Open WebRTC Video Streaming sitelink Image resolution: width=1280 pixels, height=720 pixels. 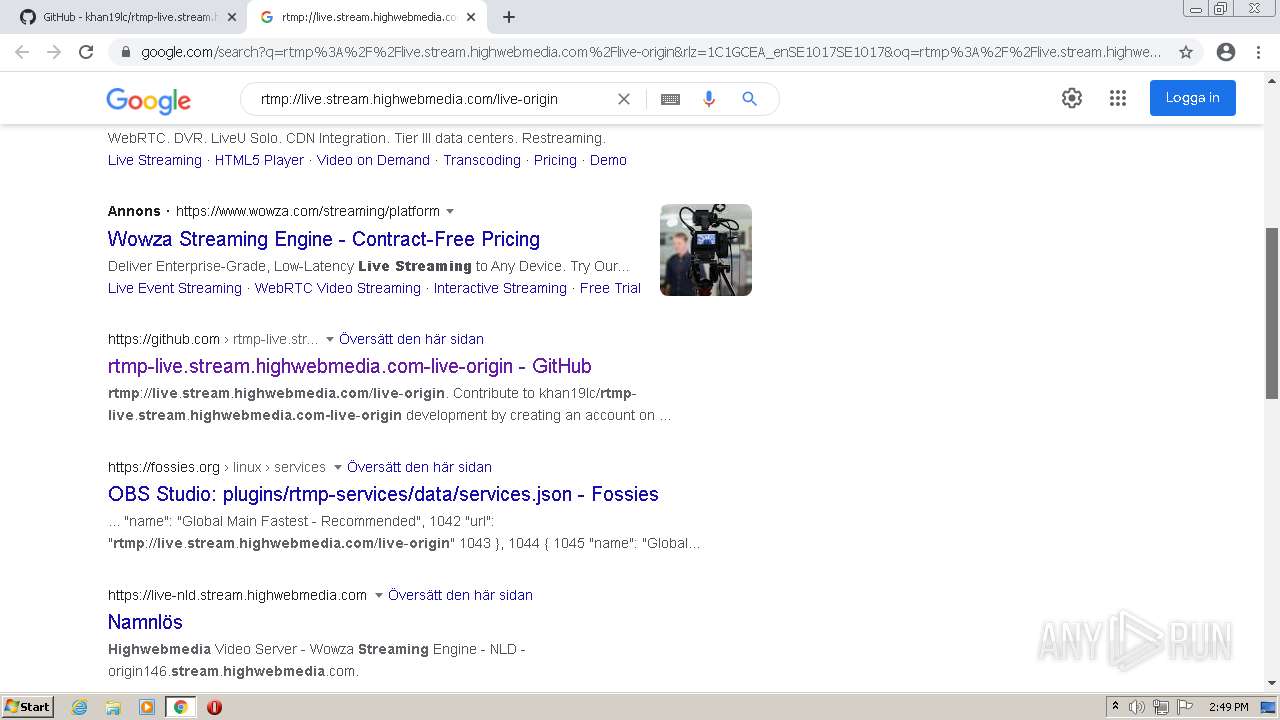coord(338,288)
